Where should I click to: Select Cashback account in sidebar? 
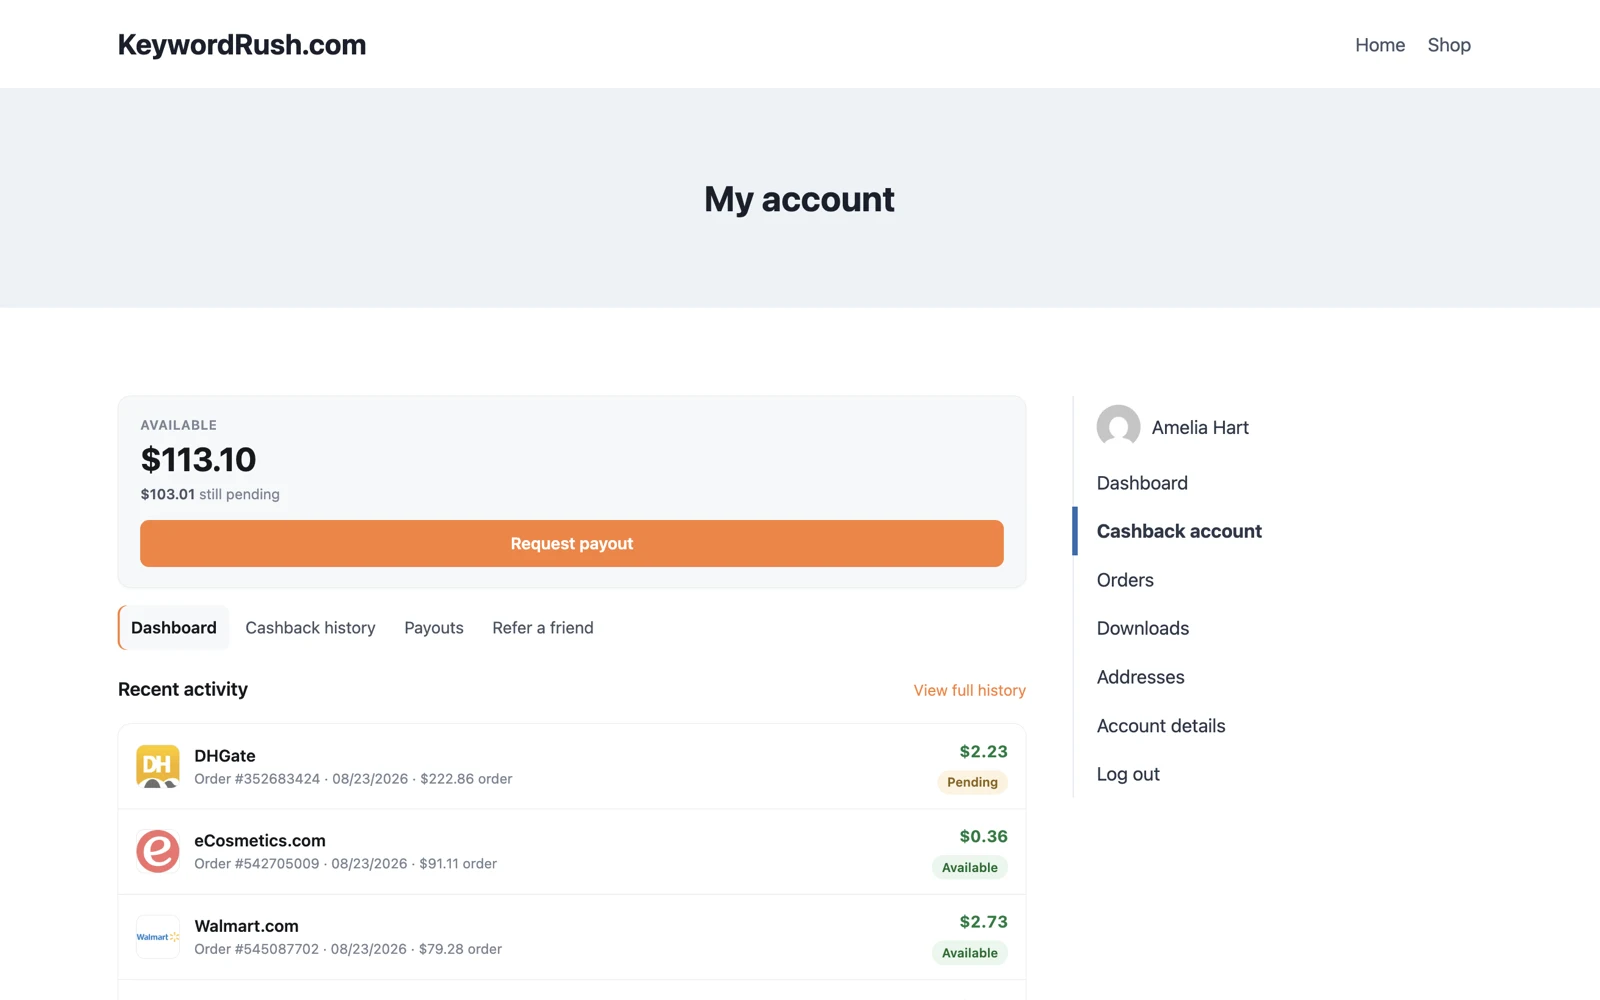(x=1179, y=531)
